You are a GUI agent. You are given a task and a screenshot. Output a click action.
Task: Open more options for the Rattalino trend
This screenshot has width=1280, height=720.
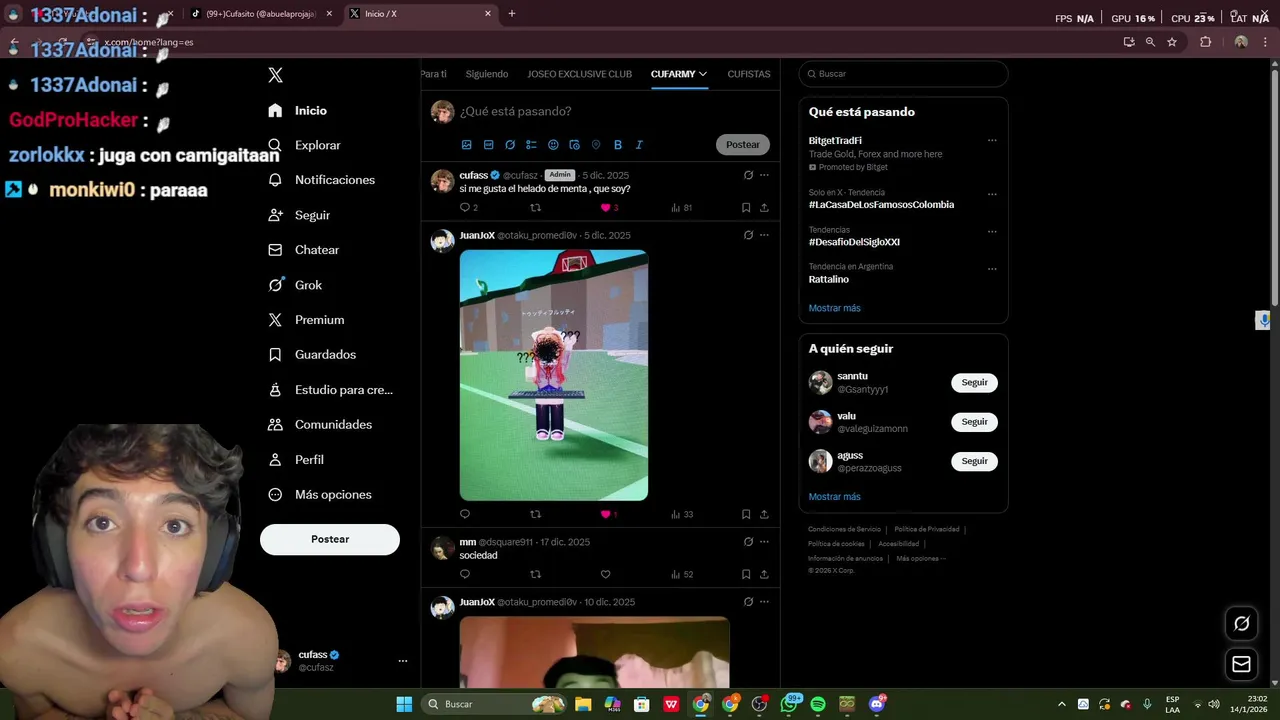992,268
